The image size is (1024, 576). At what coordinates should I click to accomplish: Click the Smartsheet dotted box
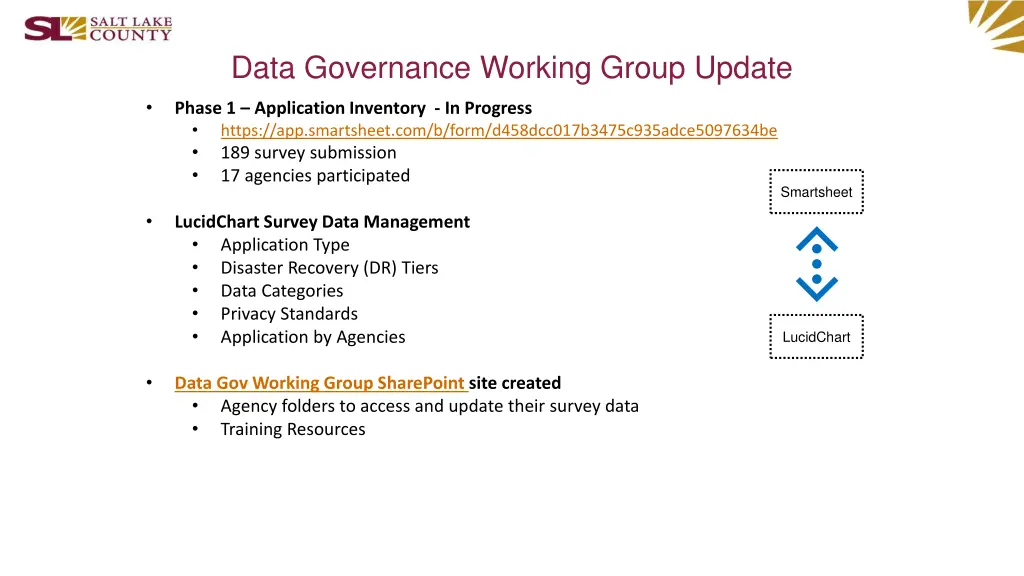(x=816, y=191)
